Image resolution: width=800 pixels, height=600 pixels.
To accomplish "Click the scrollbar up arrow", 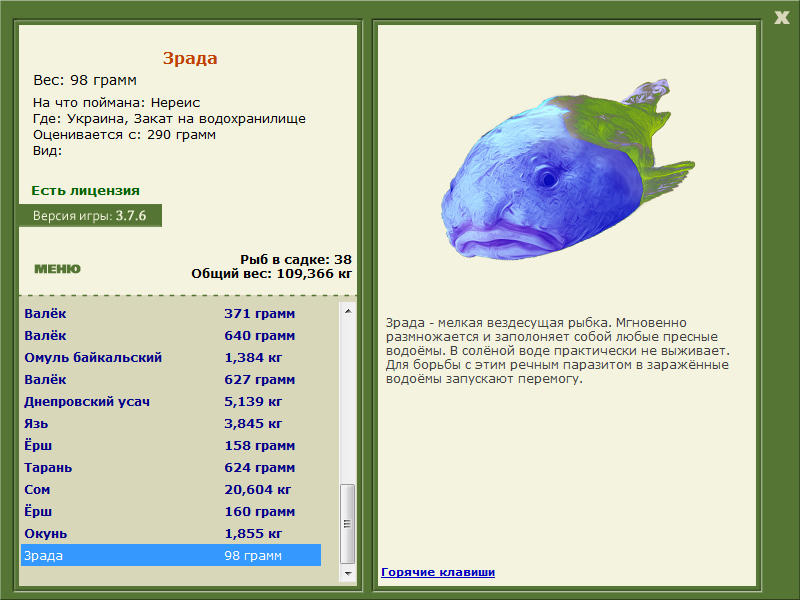I will coord(348,311).
